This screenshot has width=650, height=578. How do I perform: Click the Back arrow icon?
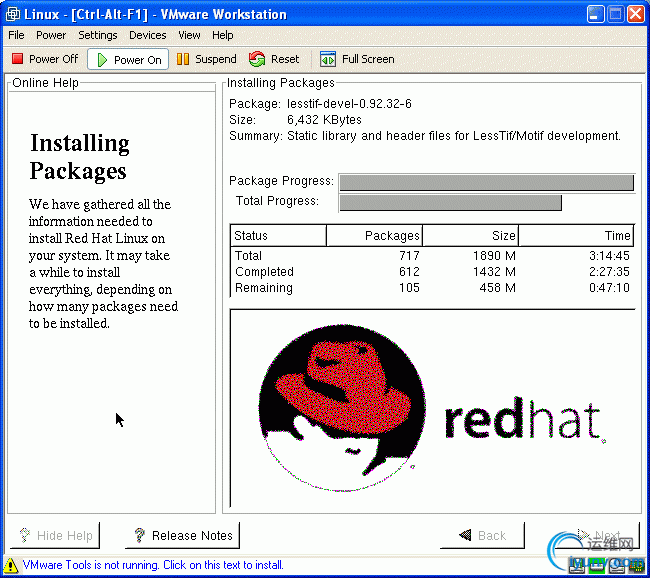point(465,535)
